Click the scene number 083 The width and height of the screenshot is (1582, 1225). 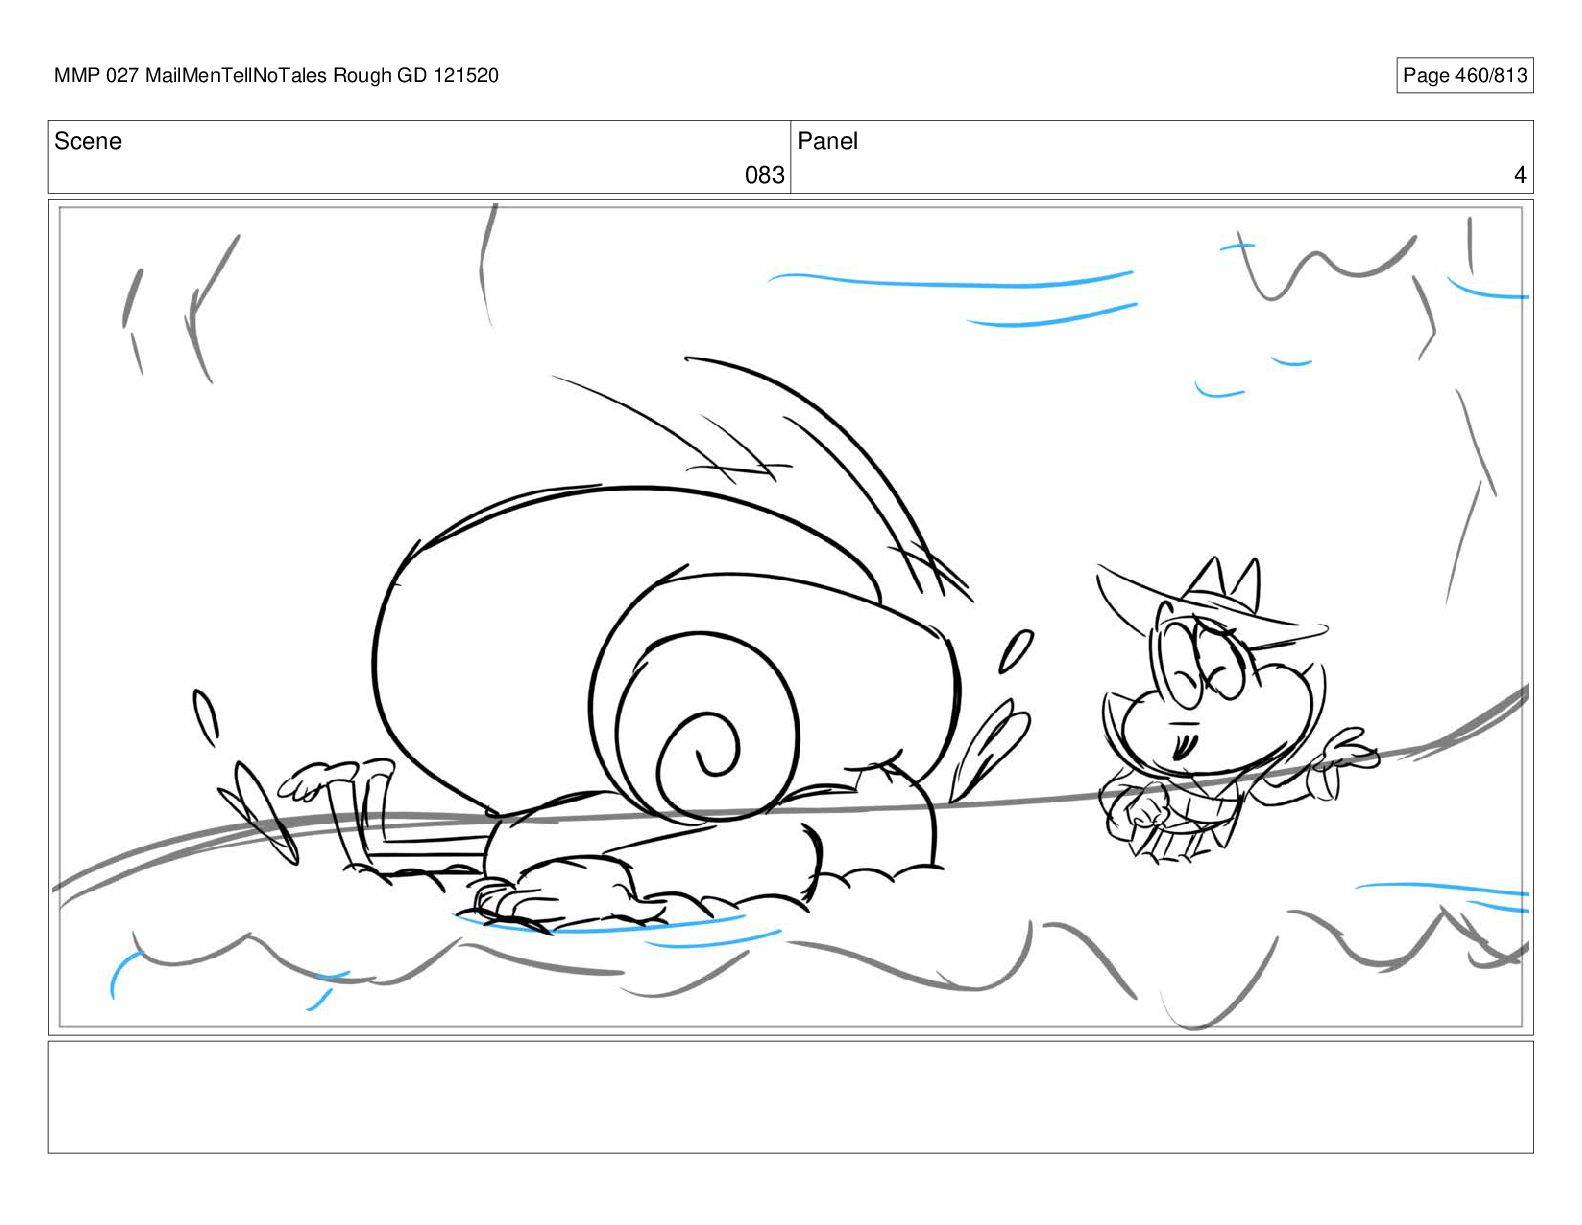[764, 175]
